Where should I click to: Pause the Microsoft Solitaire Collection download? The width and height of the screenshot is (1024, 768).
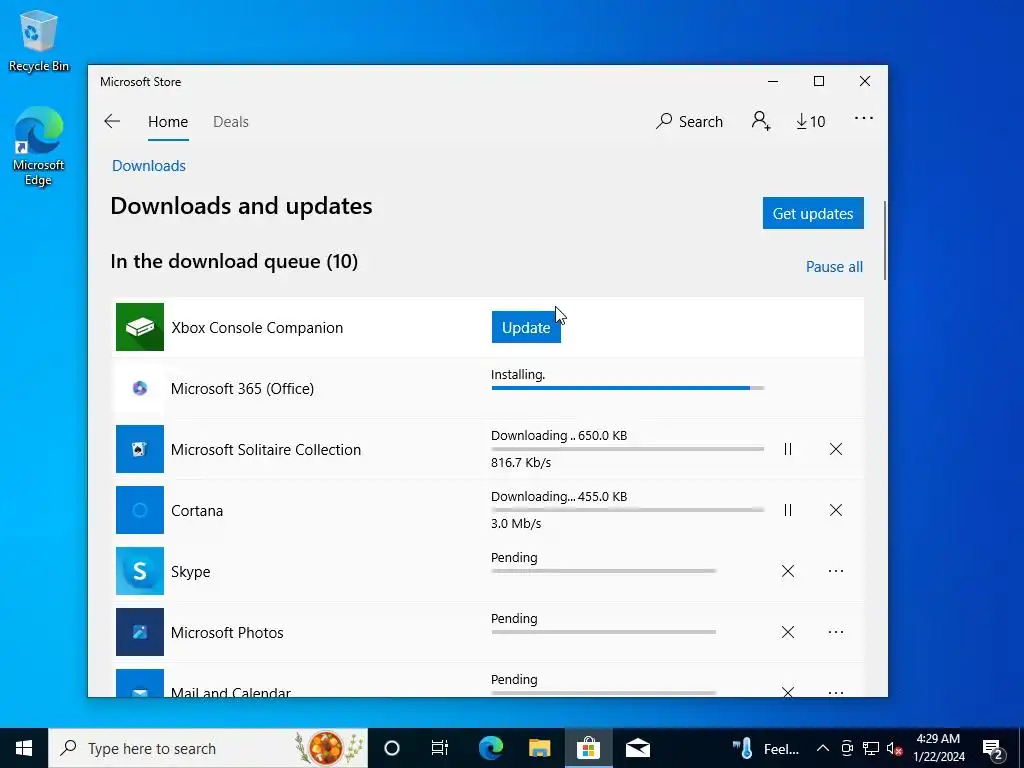[x=788, y=449]
